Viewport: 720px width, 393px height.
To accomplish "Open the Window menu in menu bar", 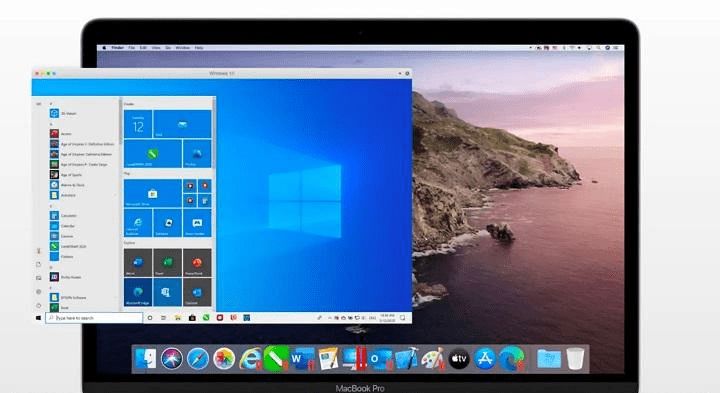I will coord(182,48).
